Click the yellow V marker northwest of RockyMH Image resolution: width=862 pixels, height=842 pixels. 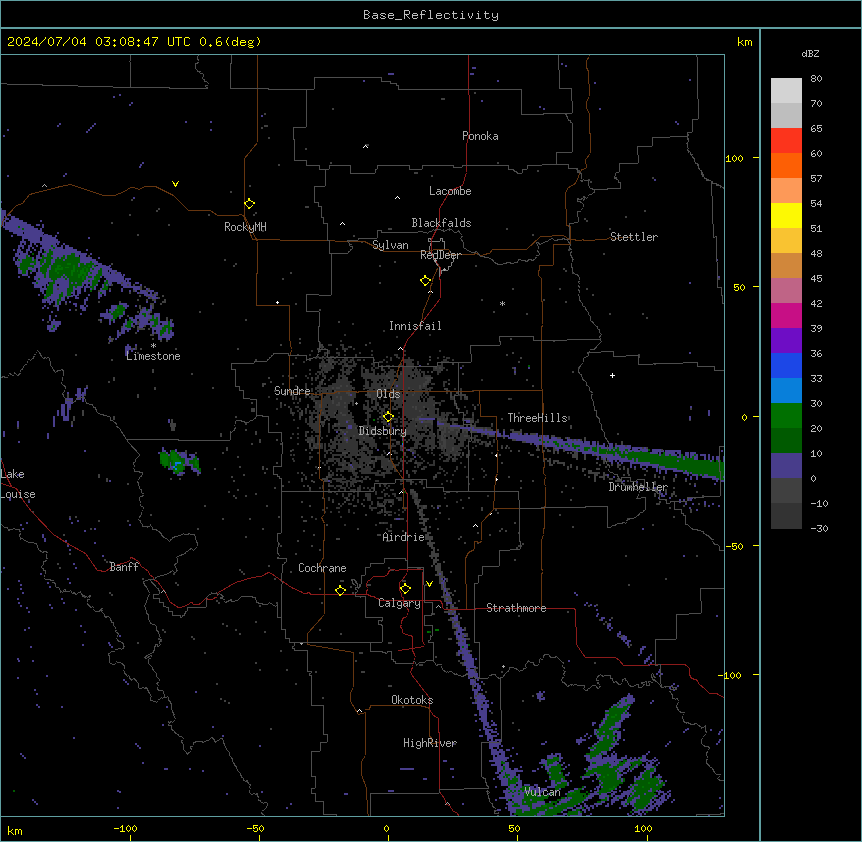(175, 184)
